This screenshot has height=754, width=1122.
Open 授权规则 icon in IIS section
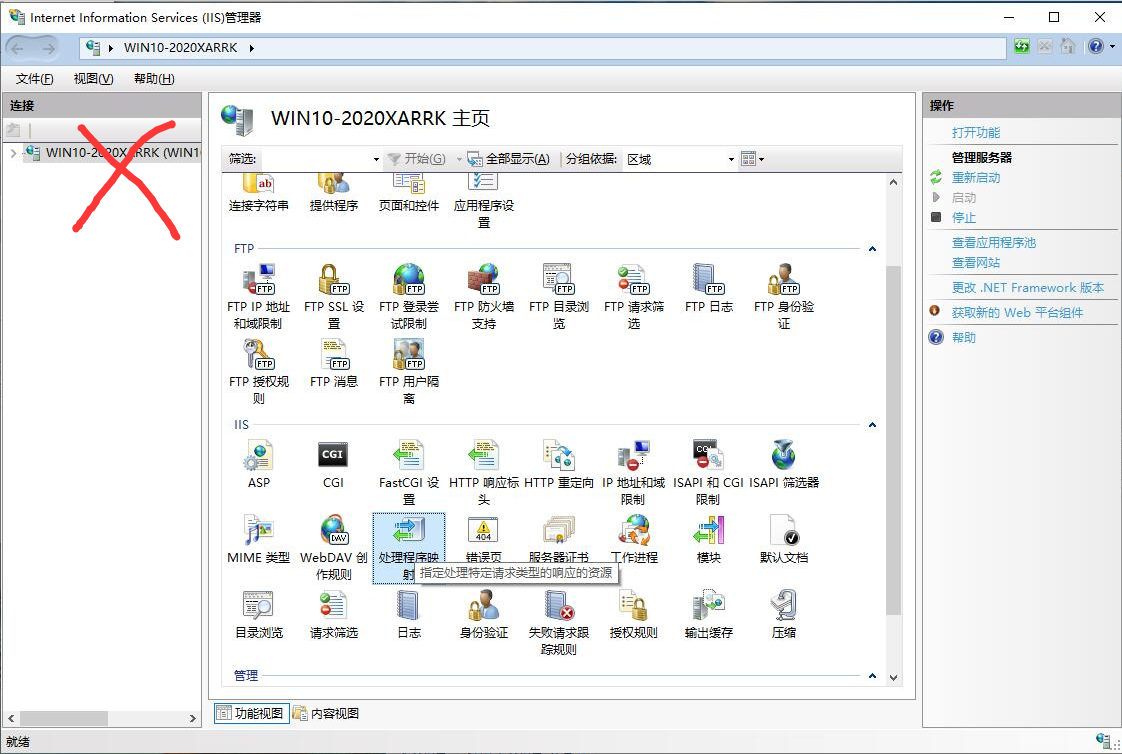tap(634, 615)
